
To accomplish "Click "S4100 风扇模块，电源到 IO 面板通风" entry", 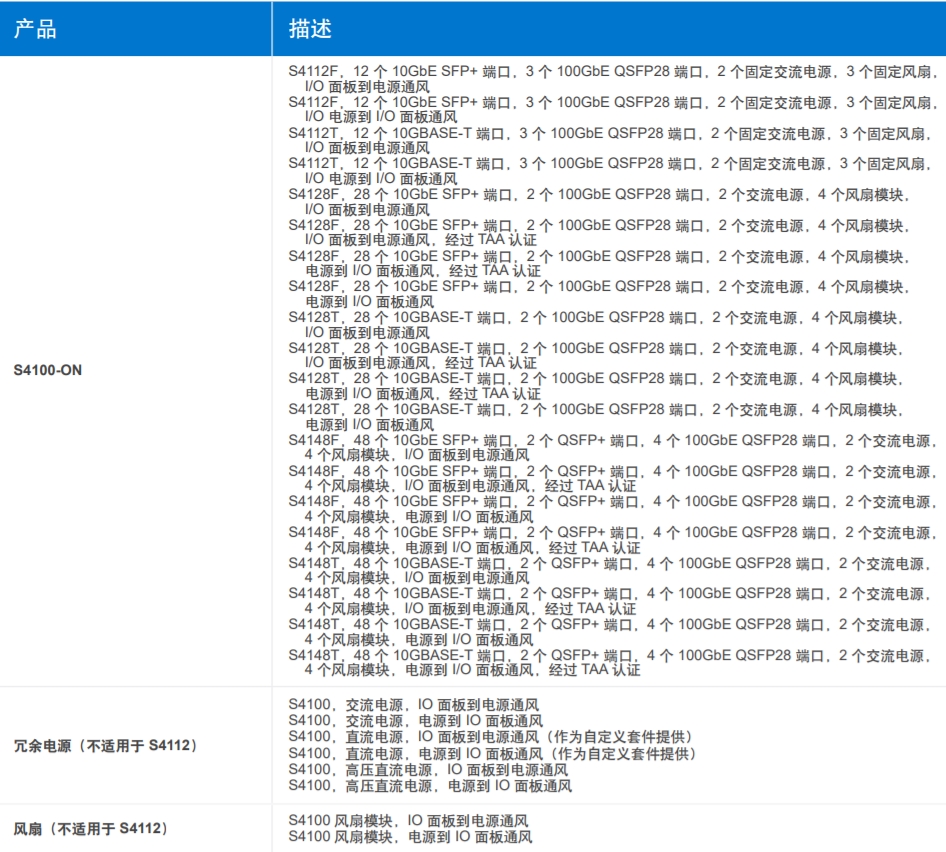I will (410, 836).
